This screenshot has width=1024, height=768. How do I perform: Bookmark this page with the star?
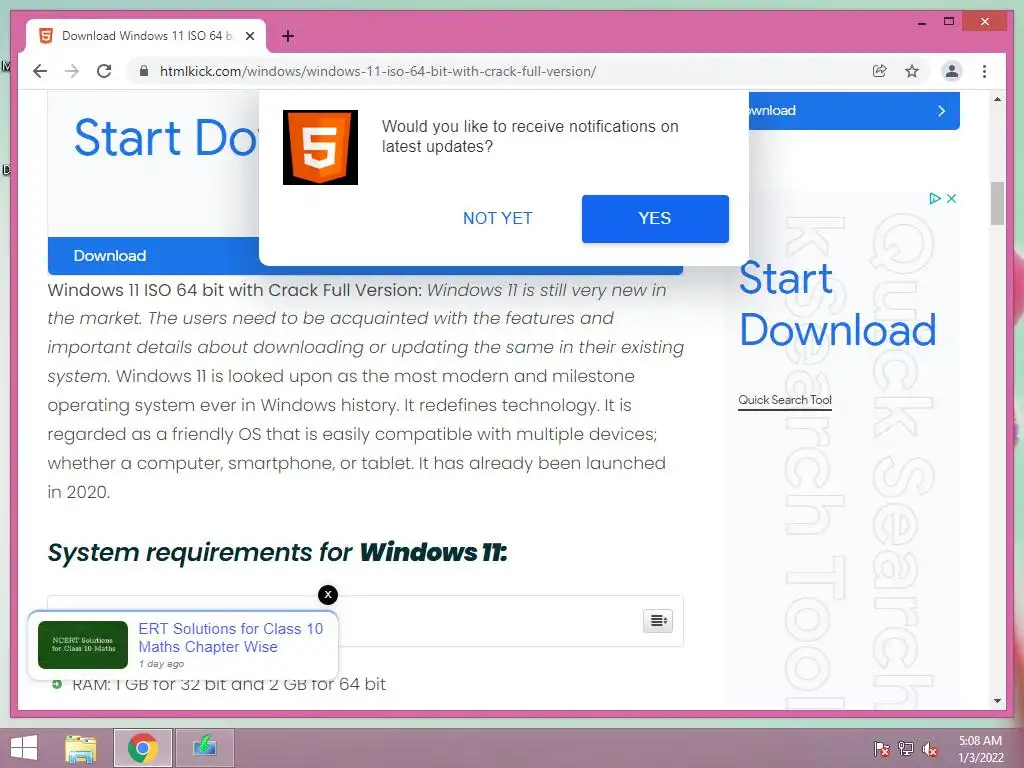click(912, 71)
